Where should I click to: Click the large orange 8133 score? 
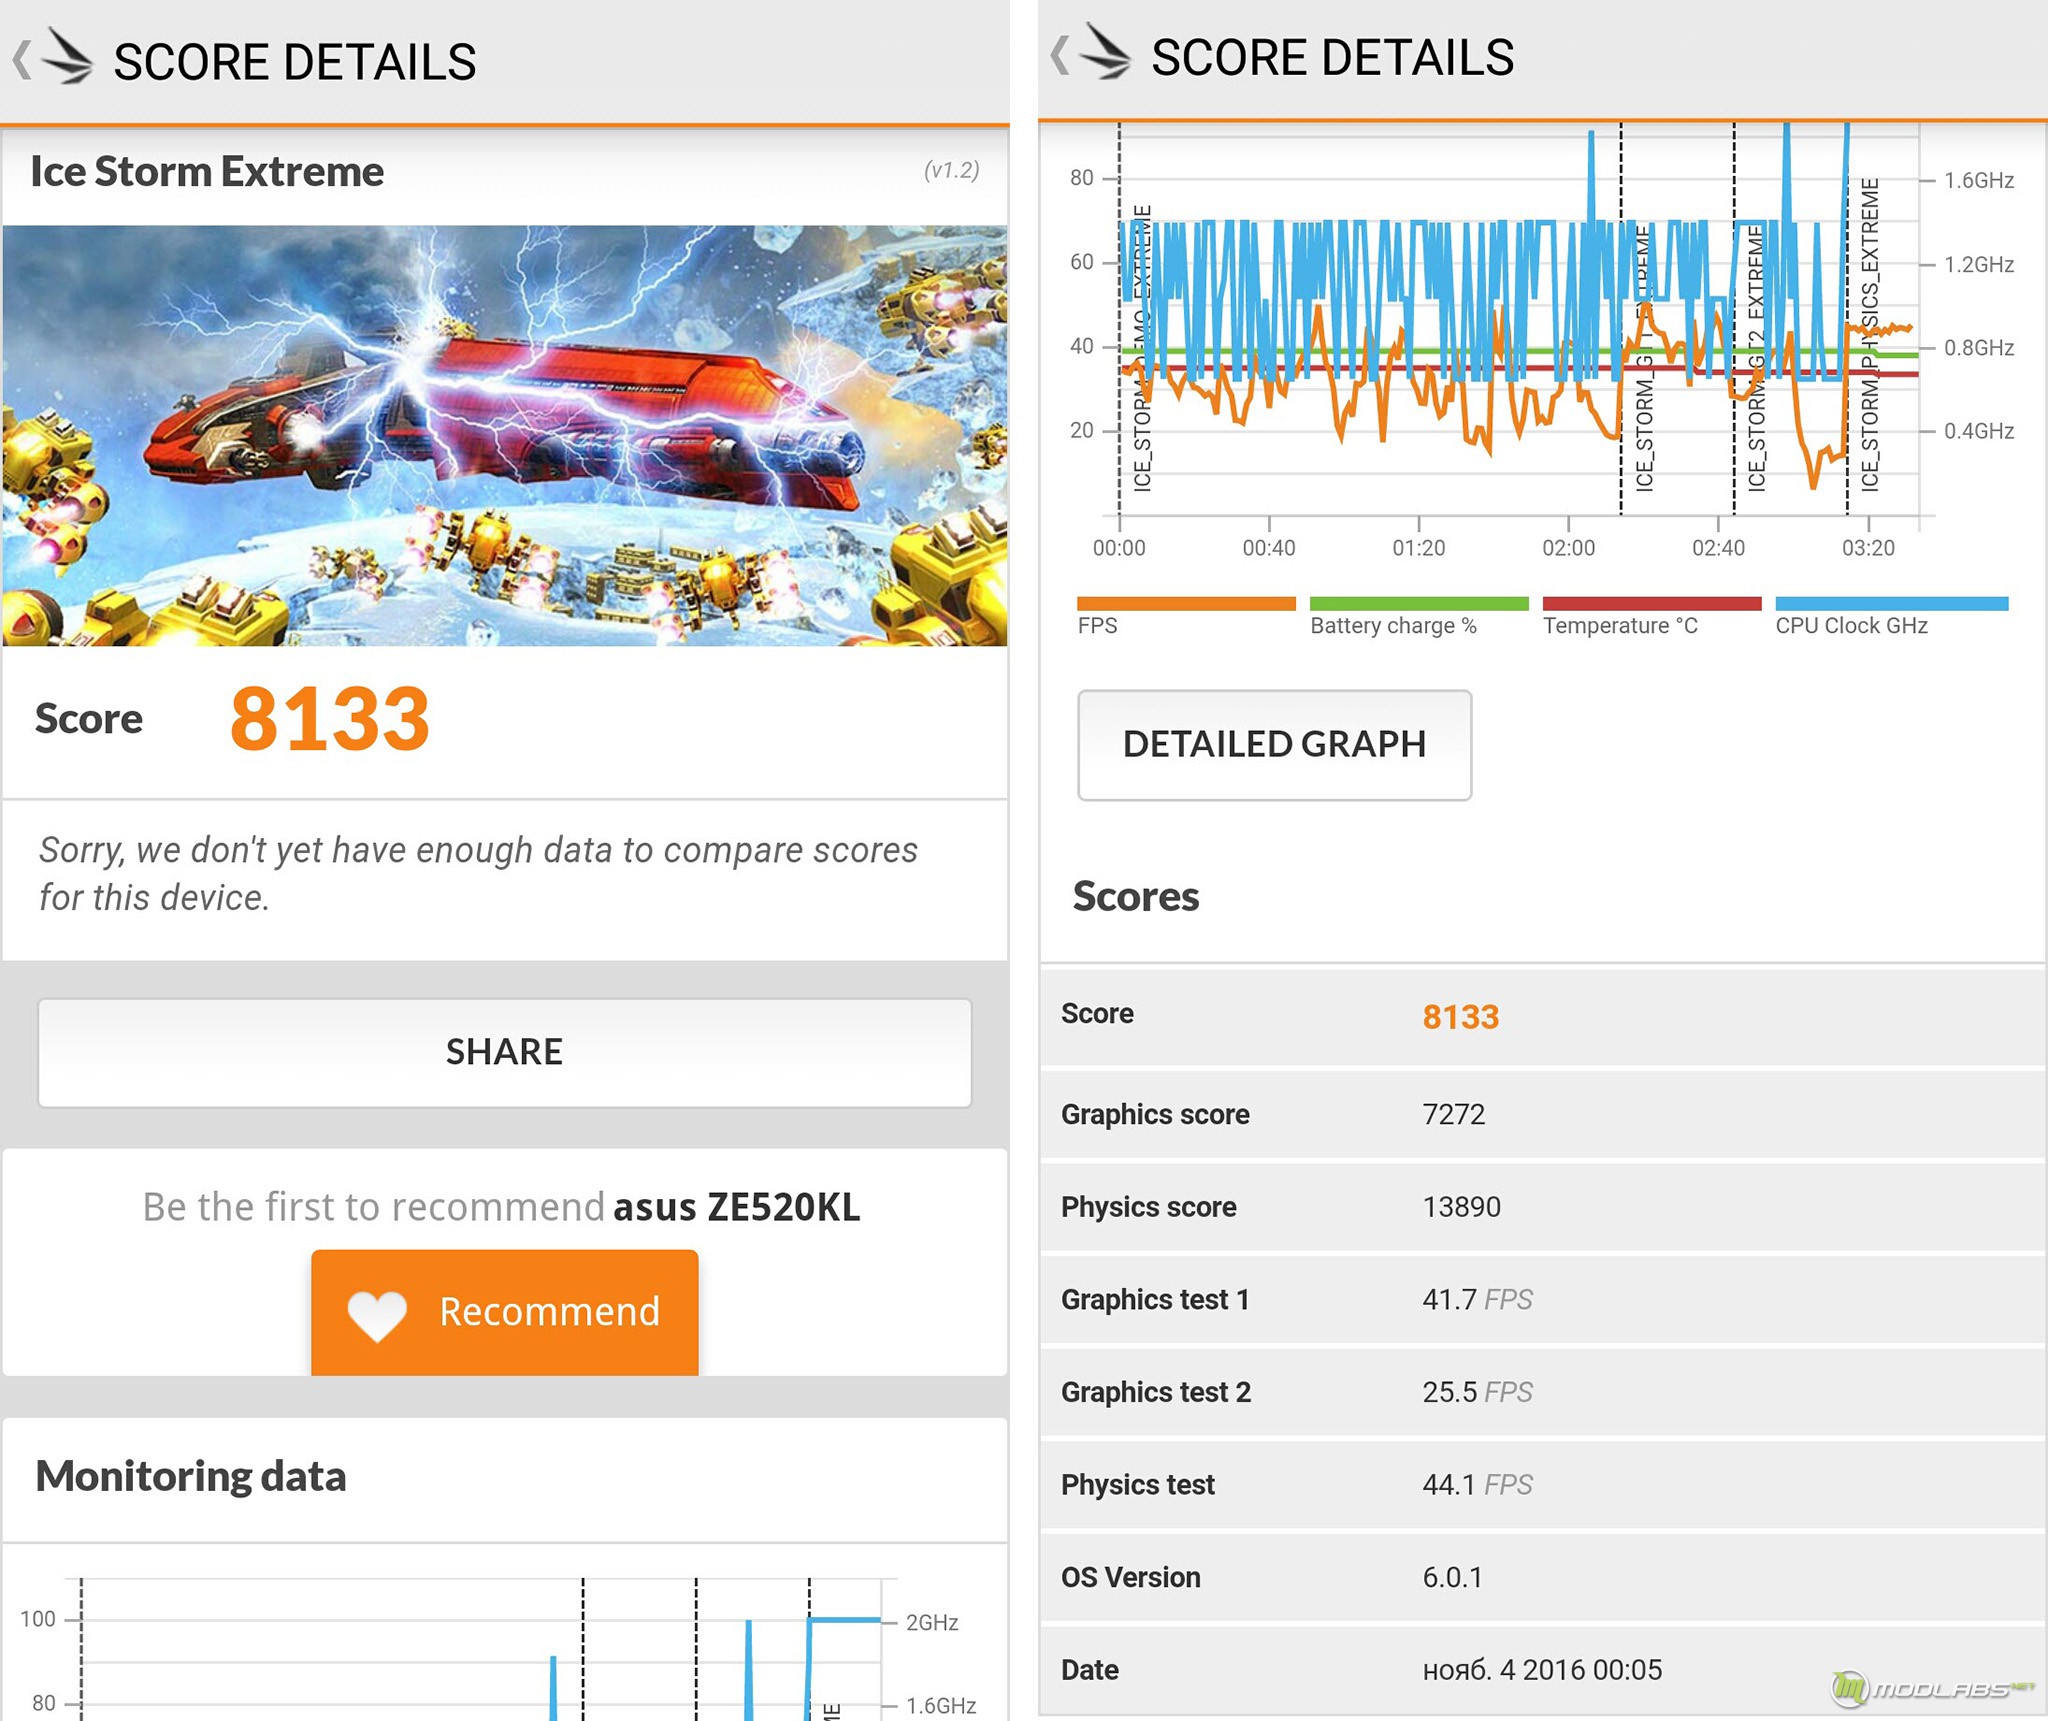[x=330, y=718]
